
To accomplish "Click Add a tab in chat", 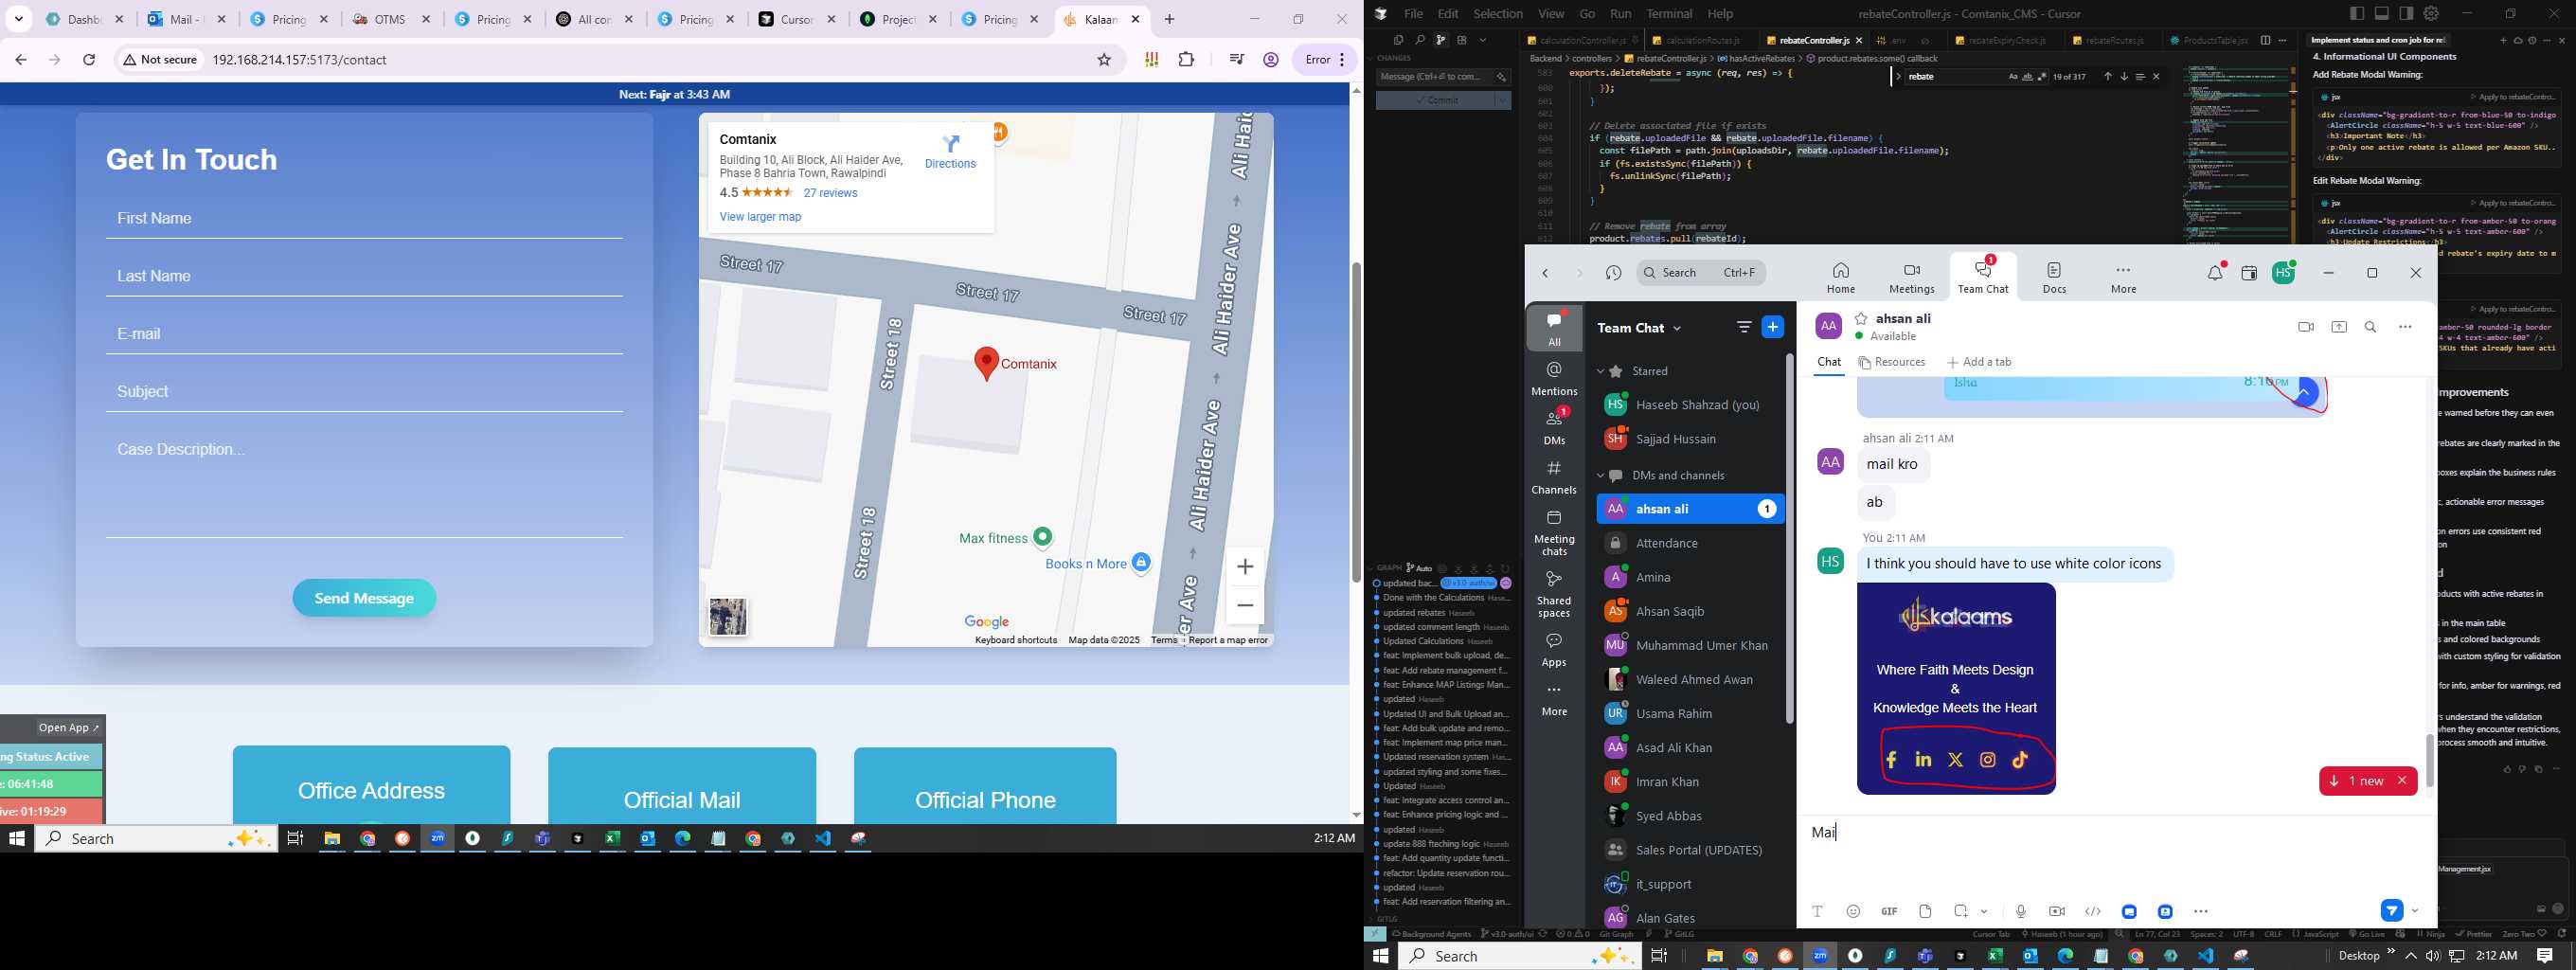I will [1979, 362].
